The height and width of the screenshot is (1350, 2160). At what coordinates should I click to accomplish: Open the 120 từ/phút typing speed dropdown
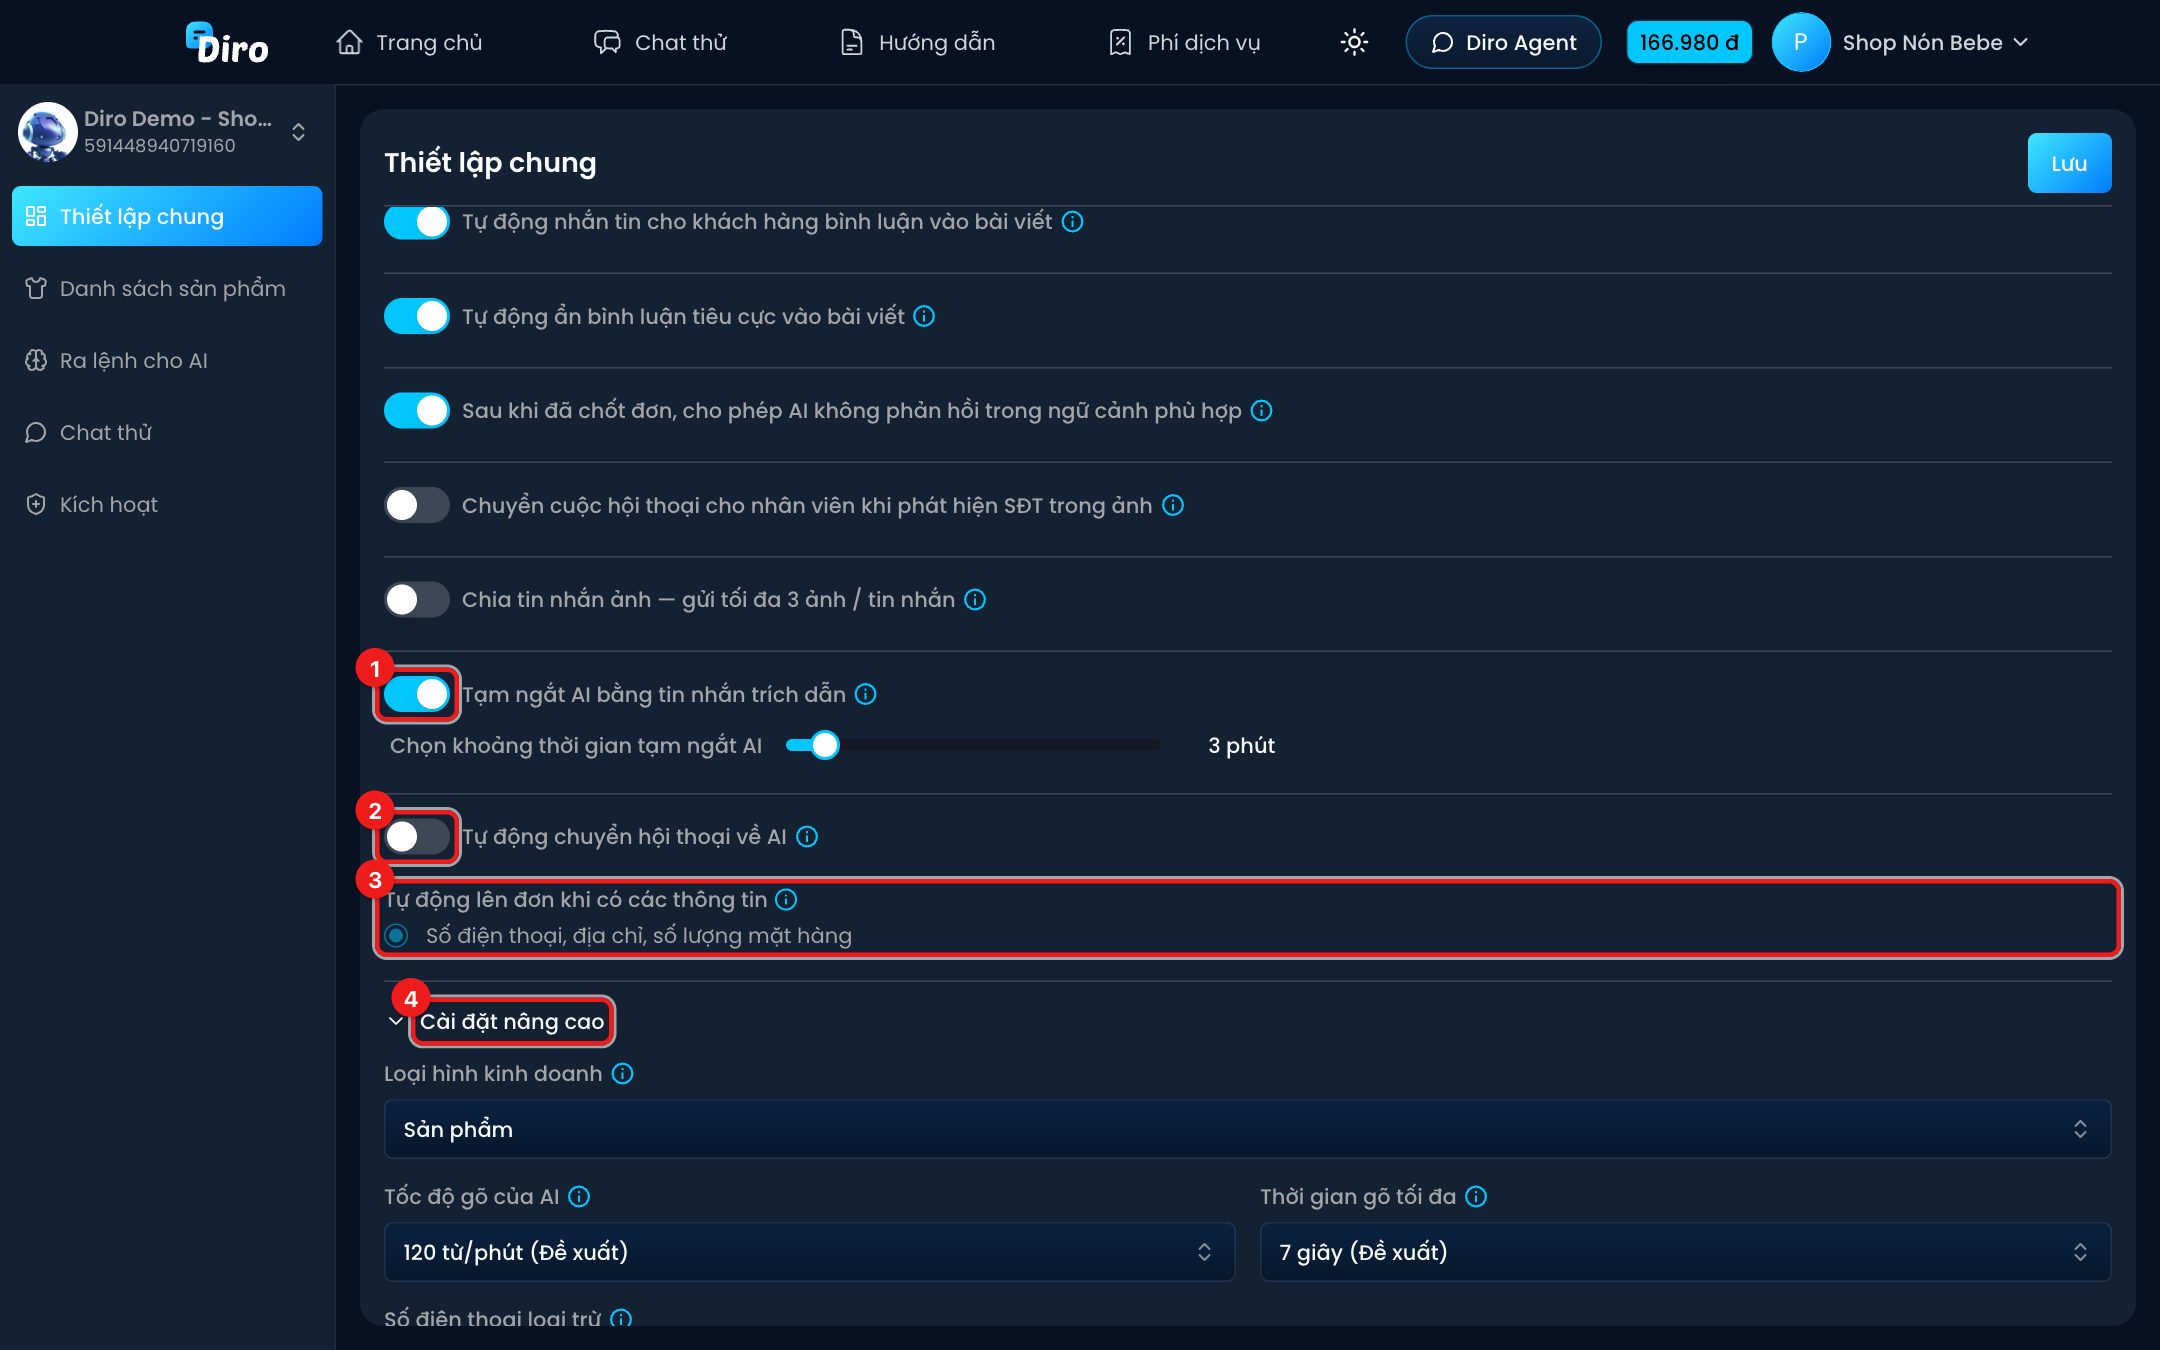(x=809, y=1251)
